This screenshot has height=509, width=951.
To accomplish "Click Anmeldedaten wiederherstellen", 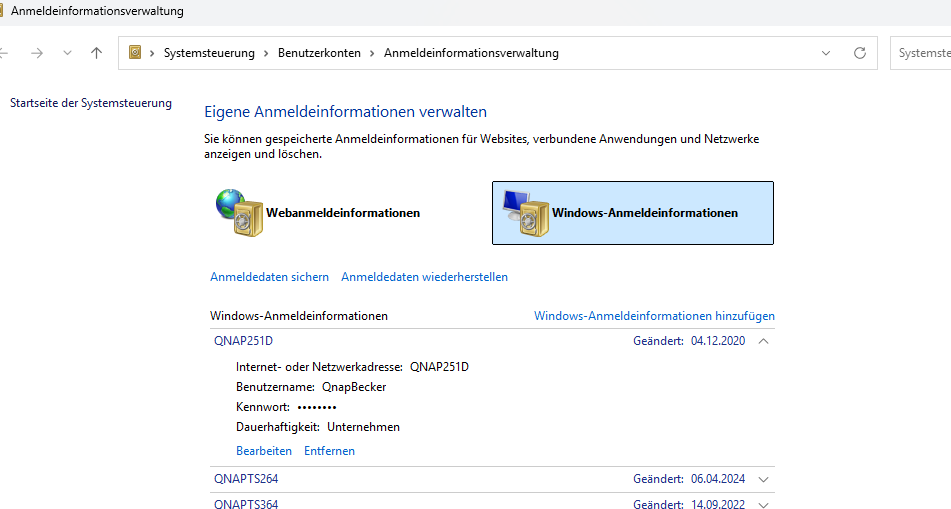I will pos(425,277).
